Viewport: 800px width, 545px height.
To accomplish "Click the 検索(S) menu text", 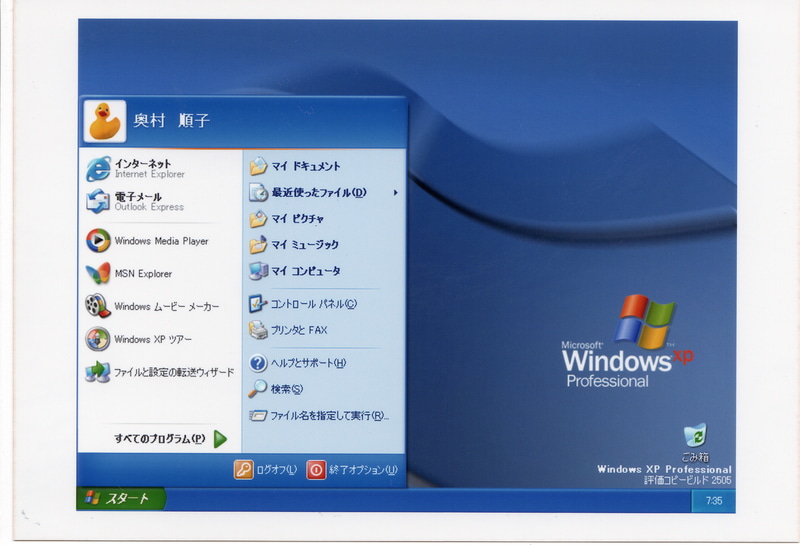I will [287, 389].
